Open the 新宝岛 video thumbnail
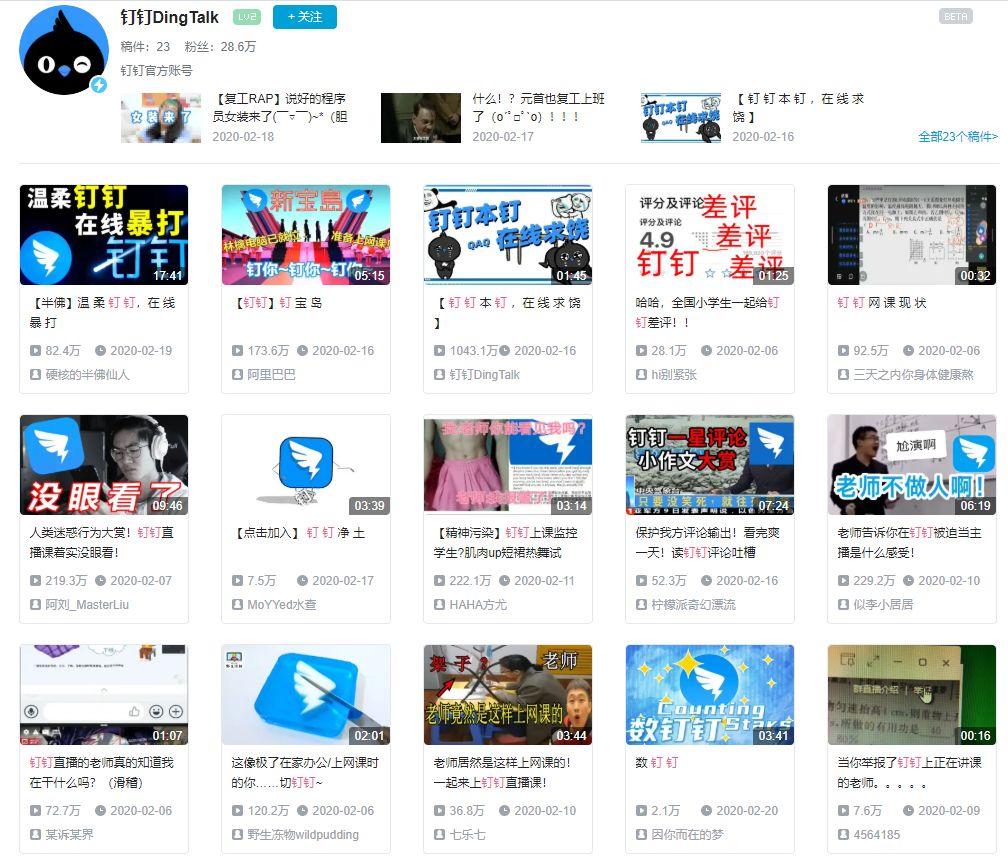1008x863 pixels. pos(305,235)
